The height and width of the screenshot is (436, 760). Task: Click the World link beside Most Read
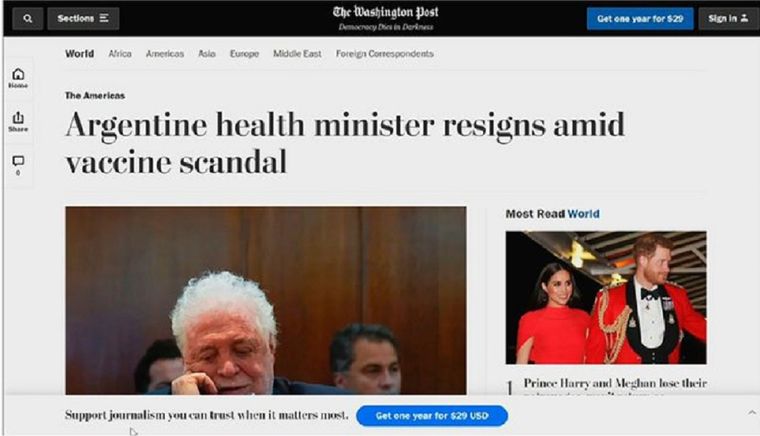click(x=584, y=214)
